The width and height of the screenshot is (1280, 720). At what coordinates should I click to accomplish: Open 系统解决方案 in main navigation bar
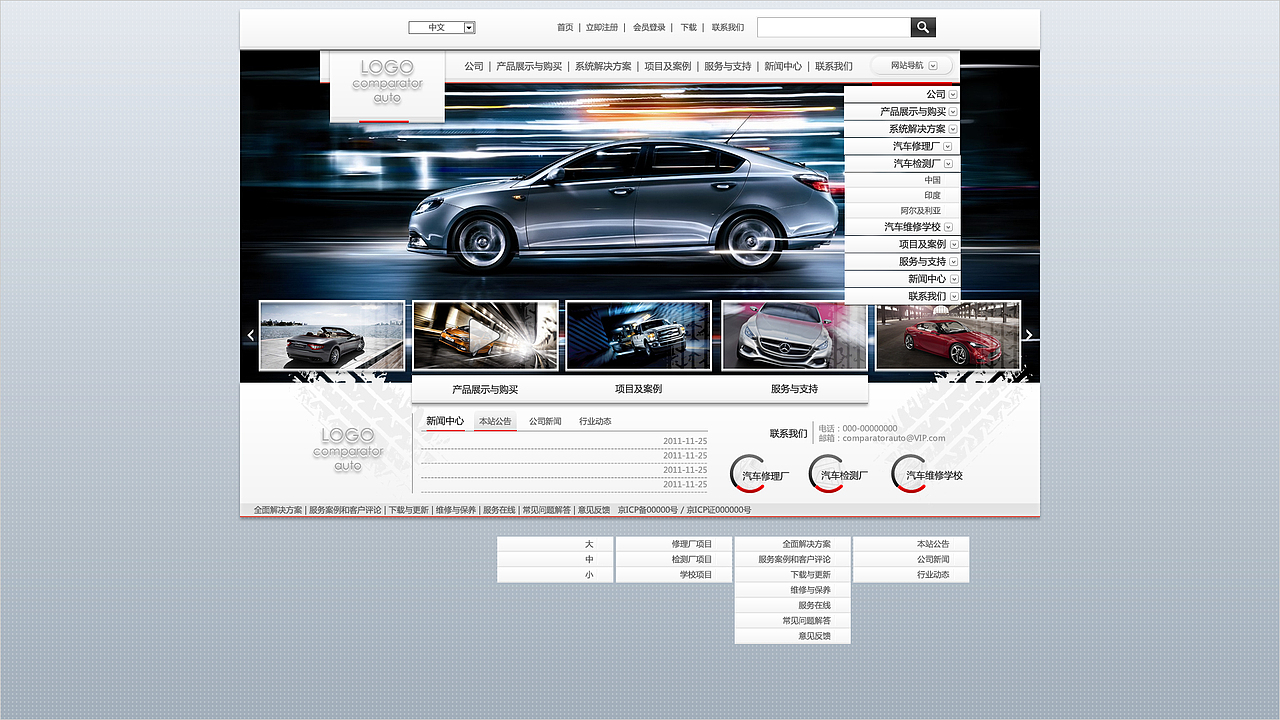coord(603,66)
